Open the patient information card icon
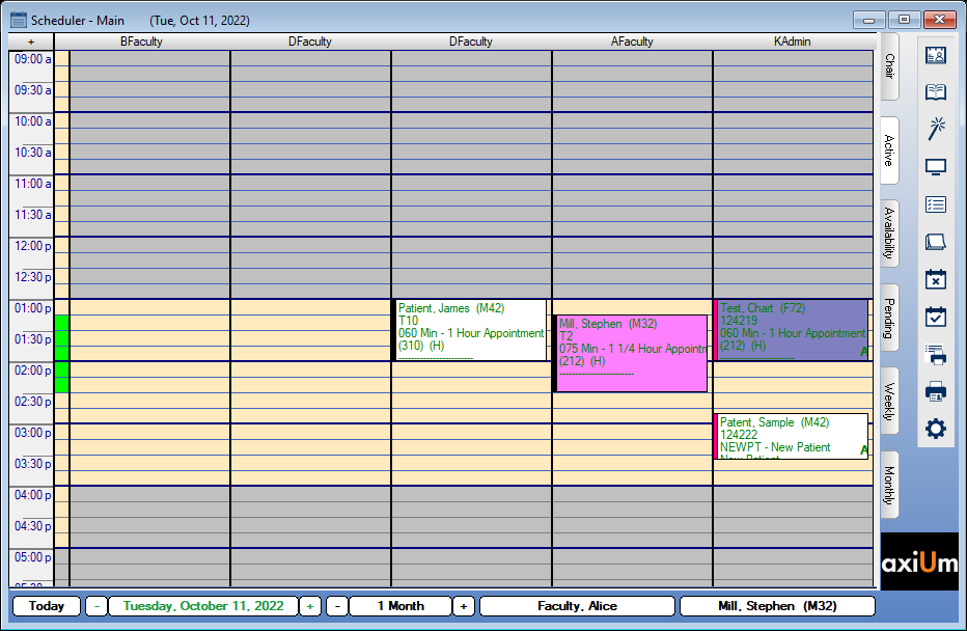967x631 pixels. coord(936,55)
